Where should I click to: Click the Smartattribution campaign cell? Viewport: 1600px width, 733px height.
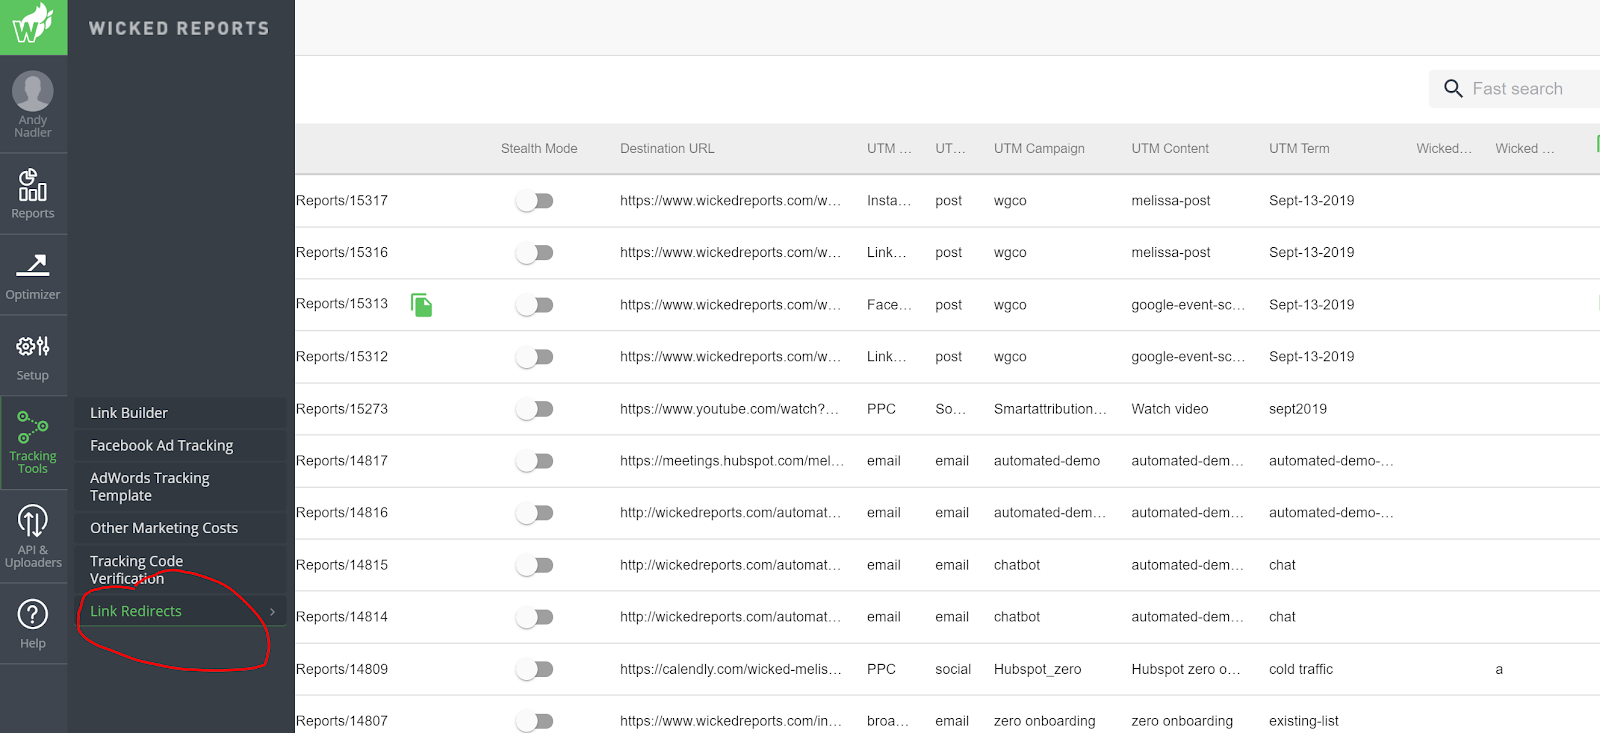1050,409
